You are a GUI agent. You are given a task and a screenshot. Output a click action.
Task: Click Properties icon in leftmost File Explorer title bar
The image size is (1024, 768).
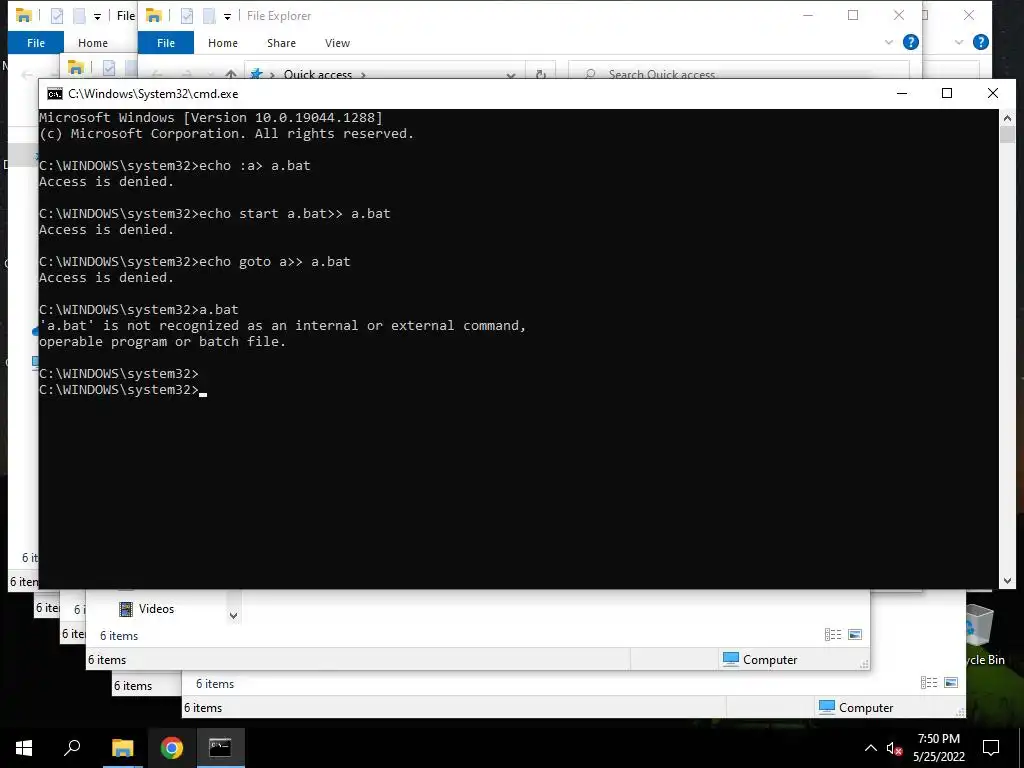57,16
